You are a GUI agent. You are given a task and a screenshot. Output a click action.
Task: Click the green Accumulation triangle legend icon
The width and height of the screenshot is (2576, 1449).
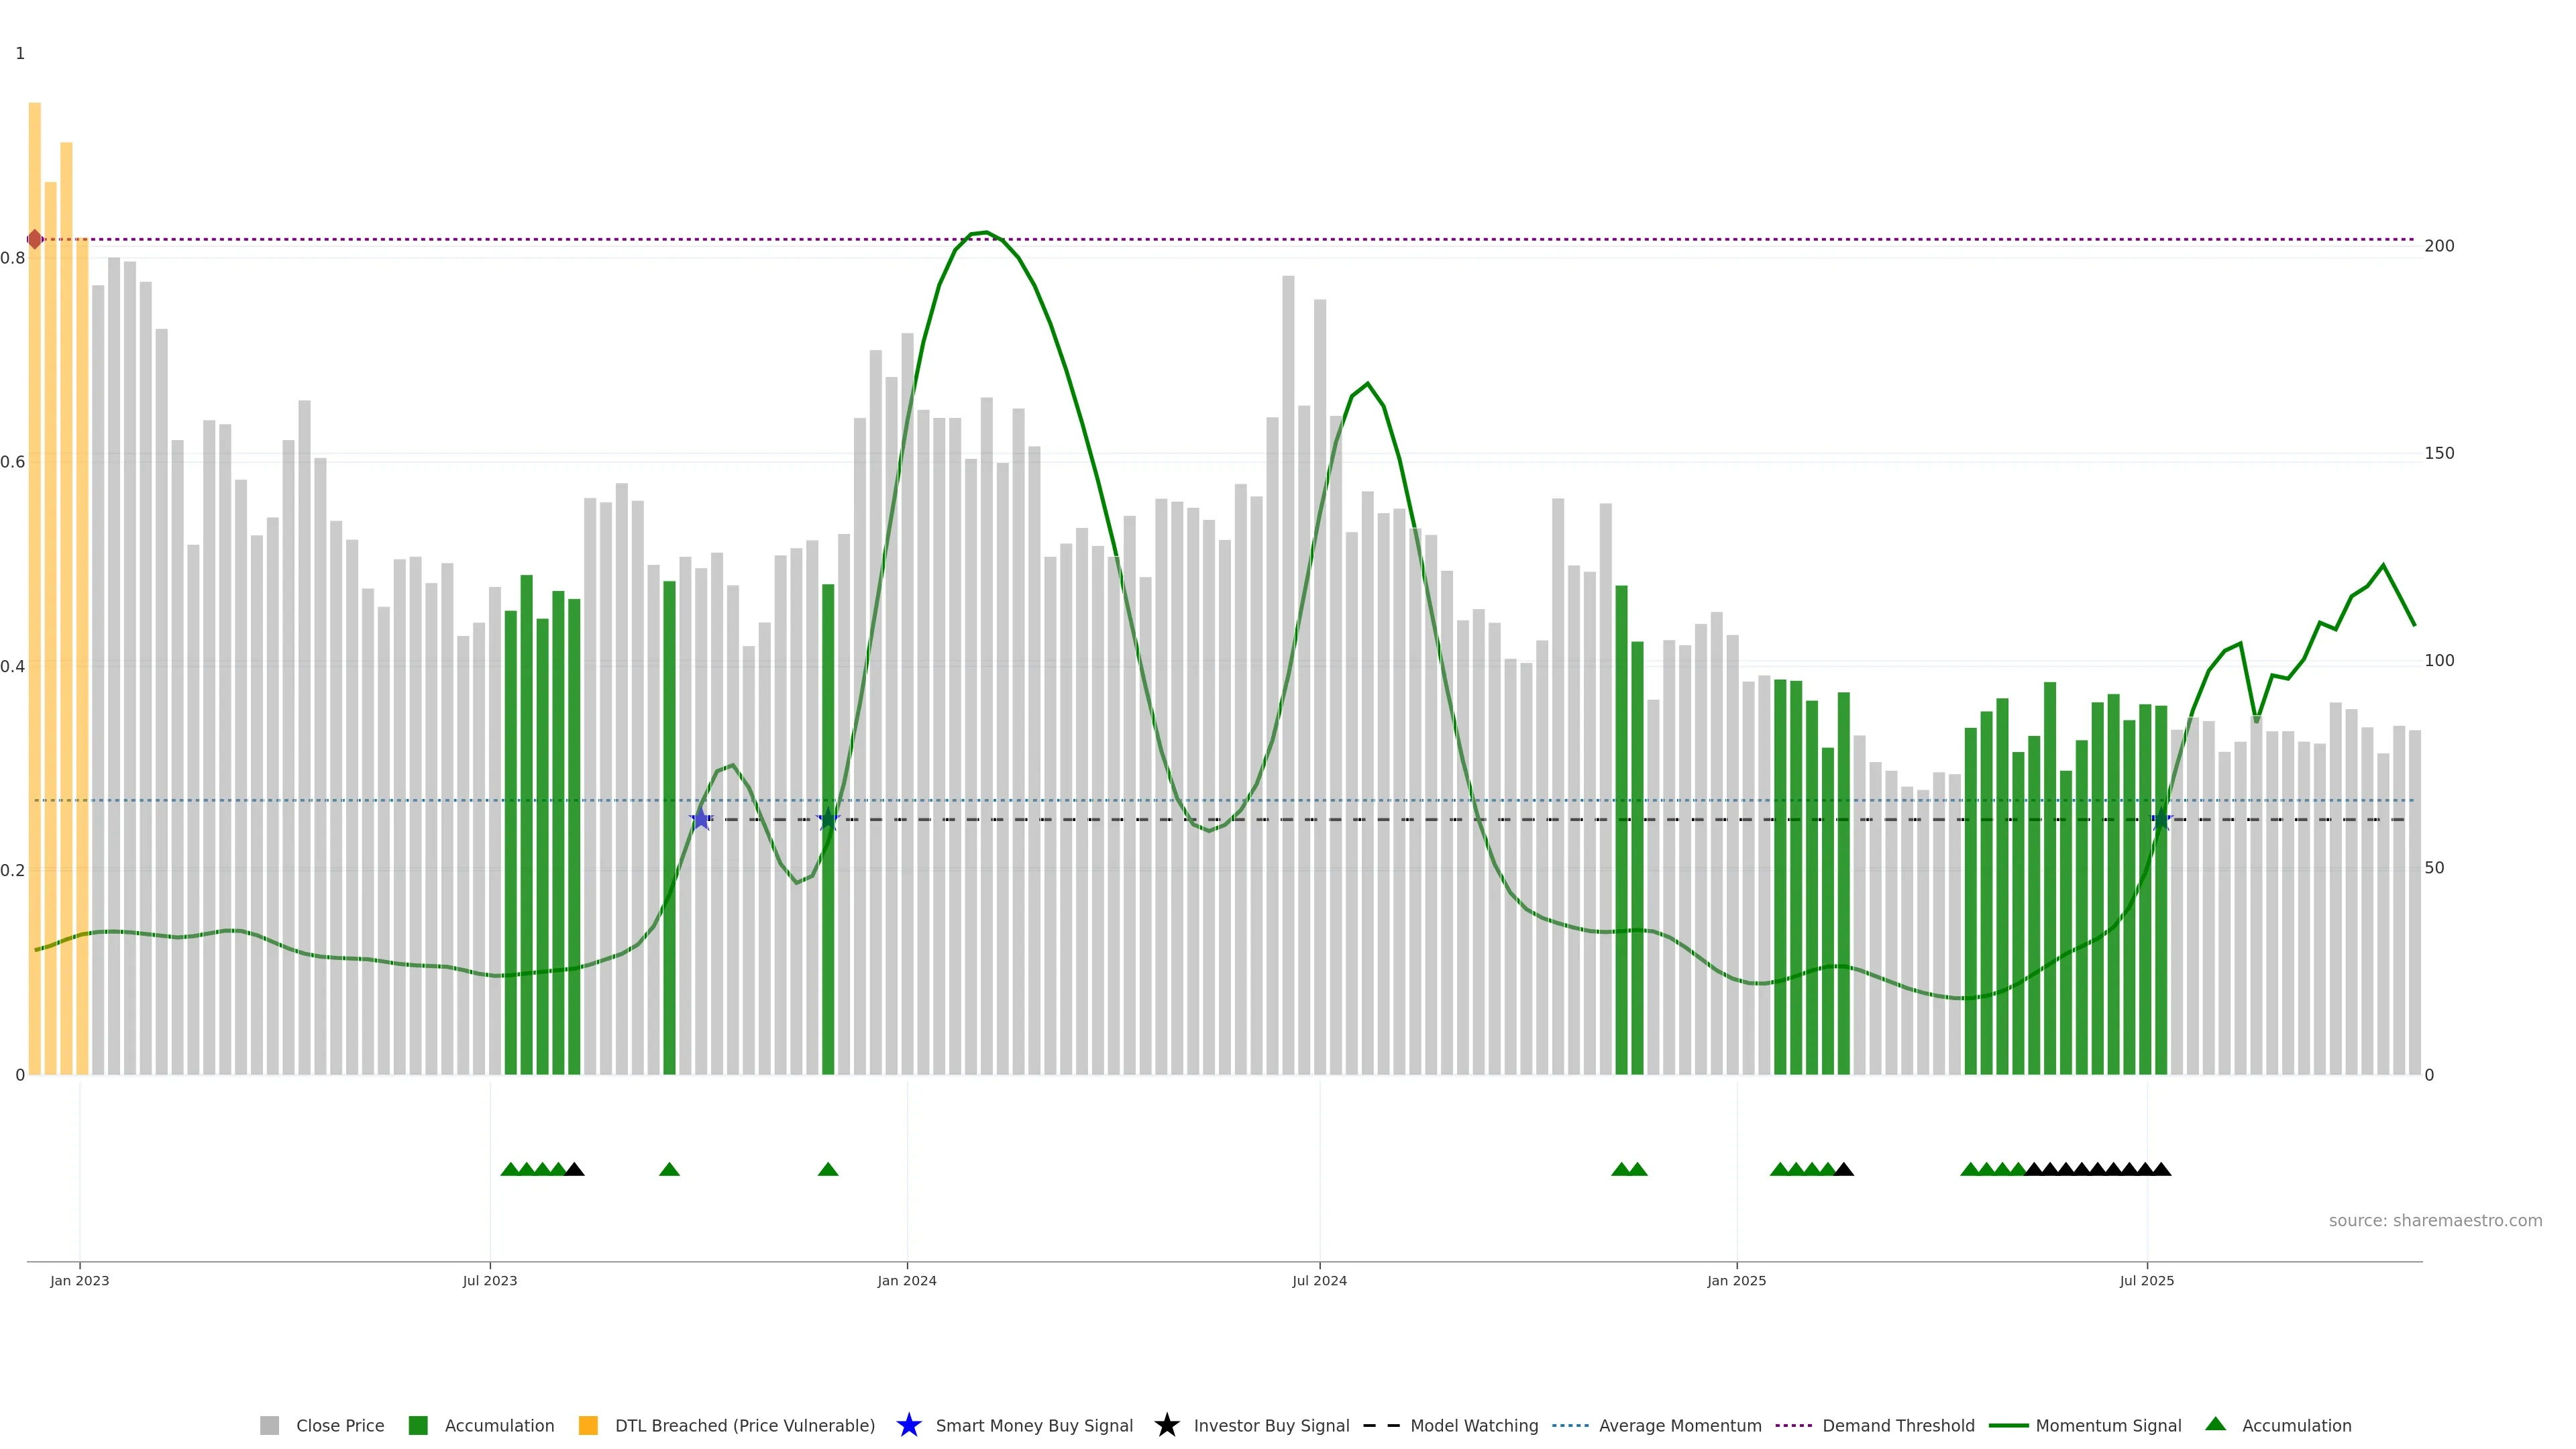[x=2215, y=1424]
